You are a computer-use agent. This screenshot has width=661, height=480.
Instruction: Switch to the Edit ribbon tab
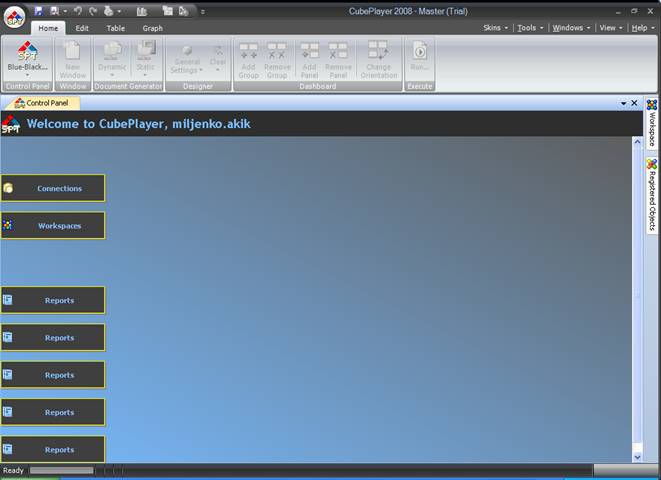click(82, 28)
